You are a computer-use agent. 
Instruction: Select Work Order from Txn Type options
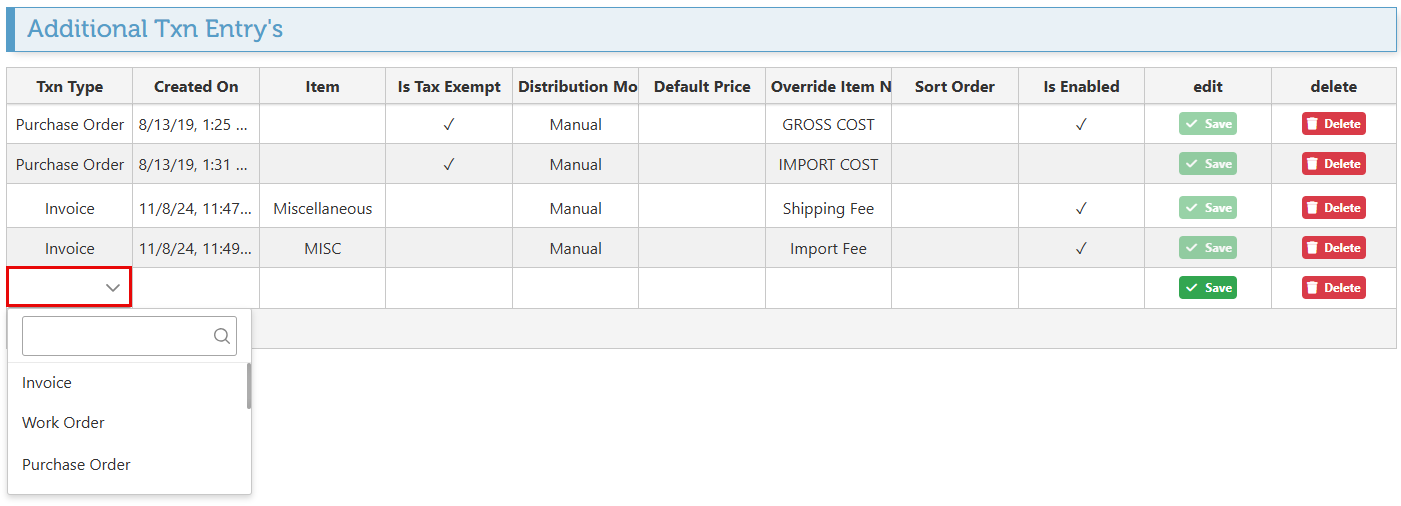pos(63,423)
